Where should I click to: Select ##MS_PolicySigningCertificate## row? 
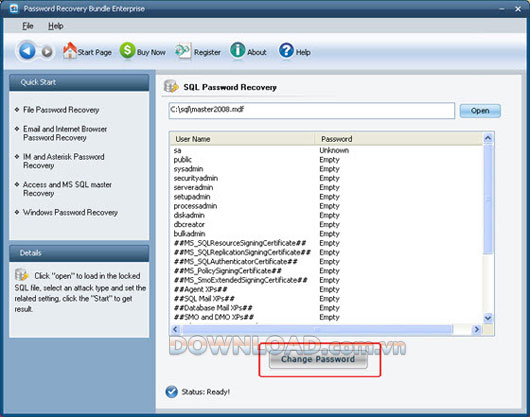pos(326,271)
